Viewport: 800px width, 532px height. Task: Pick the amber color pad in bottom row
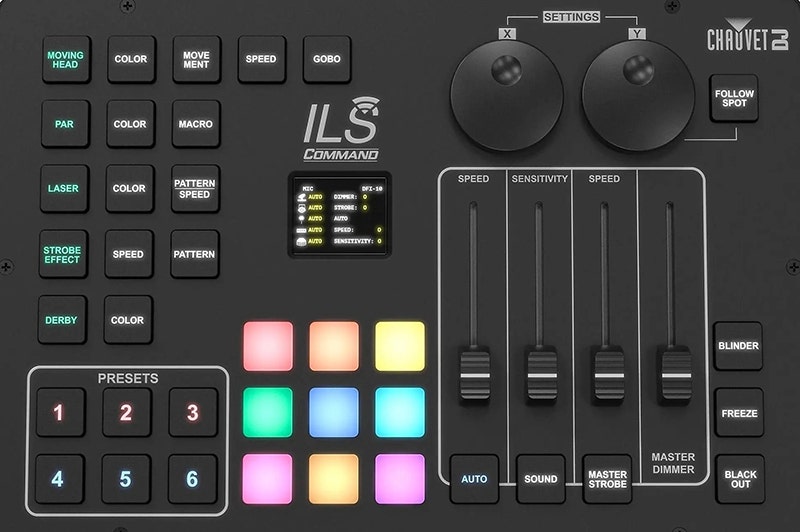point(334,478)
